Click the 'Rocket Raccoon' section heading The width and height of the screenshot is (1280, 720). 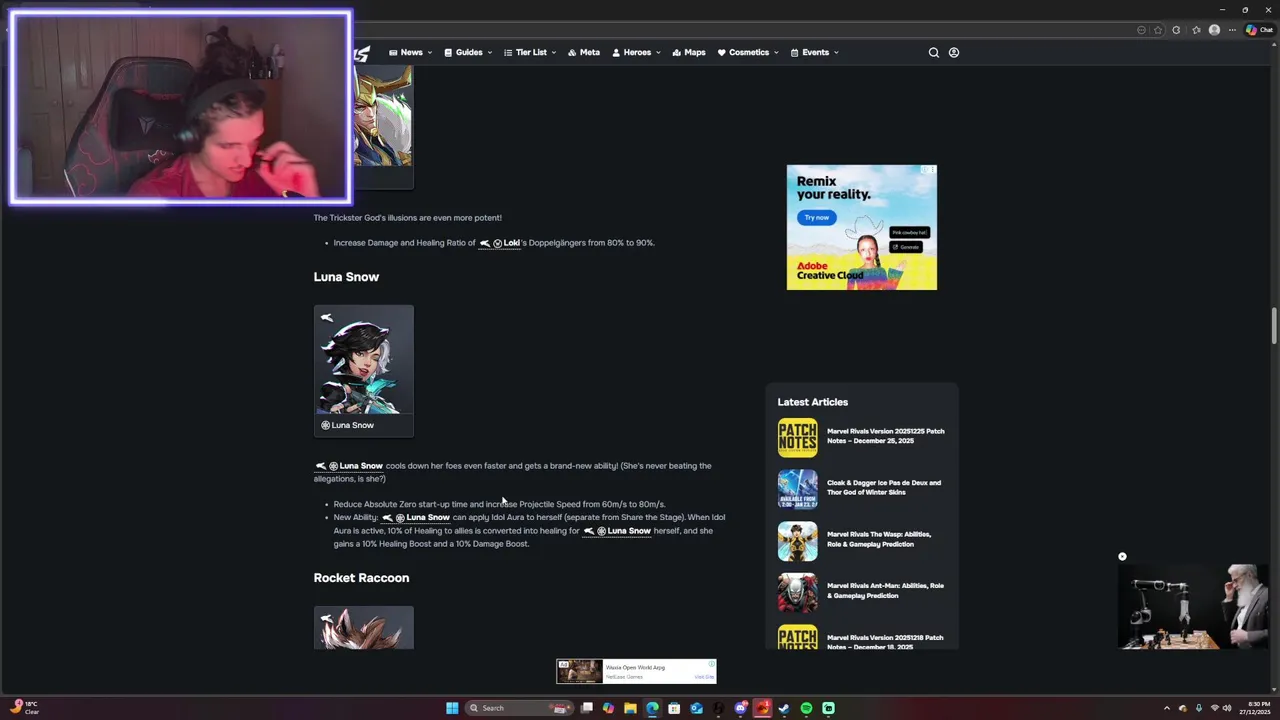click(x=361, y=578)
